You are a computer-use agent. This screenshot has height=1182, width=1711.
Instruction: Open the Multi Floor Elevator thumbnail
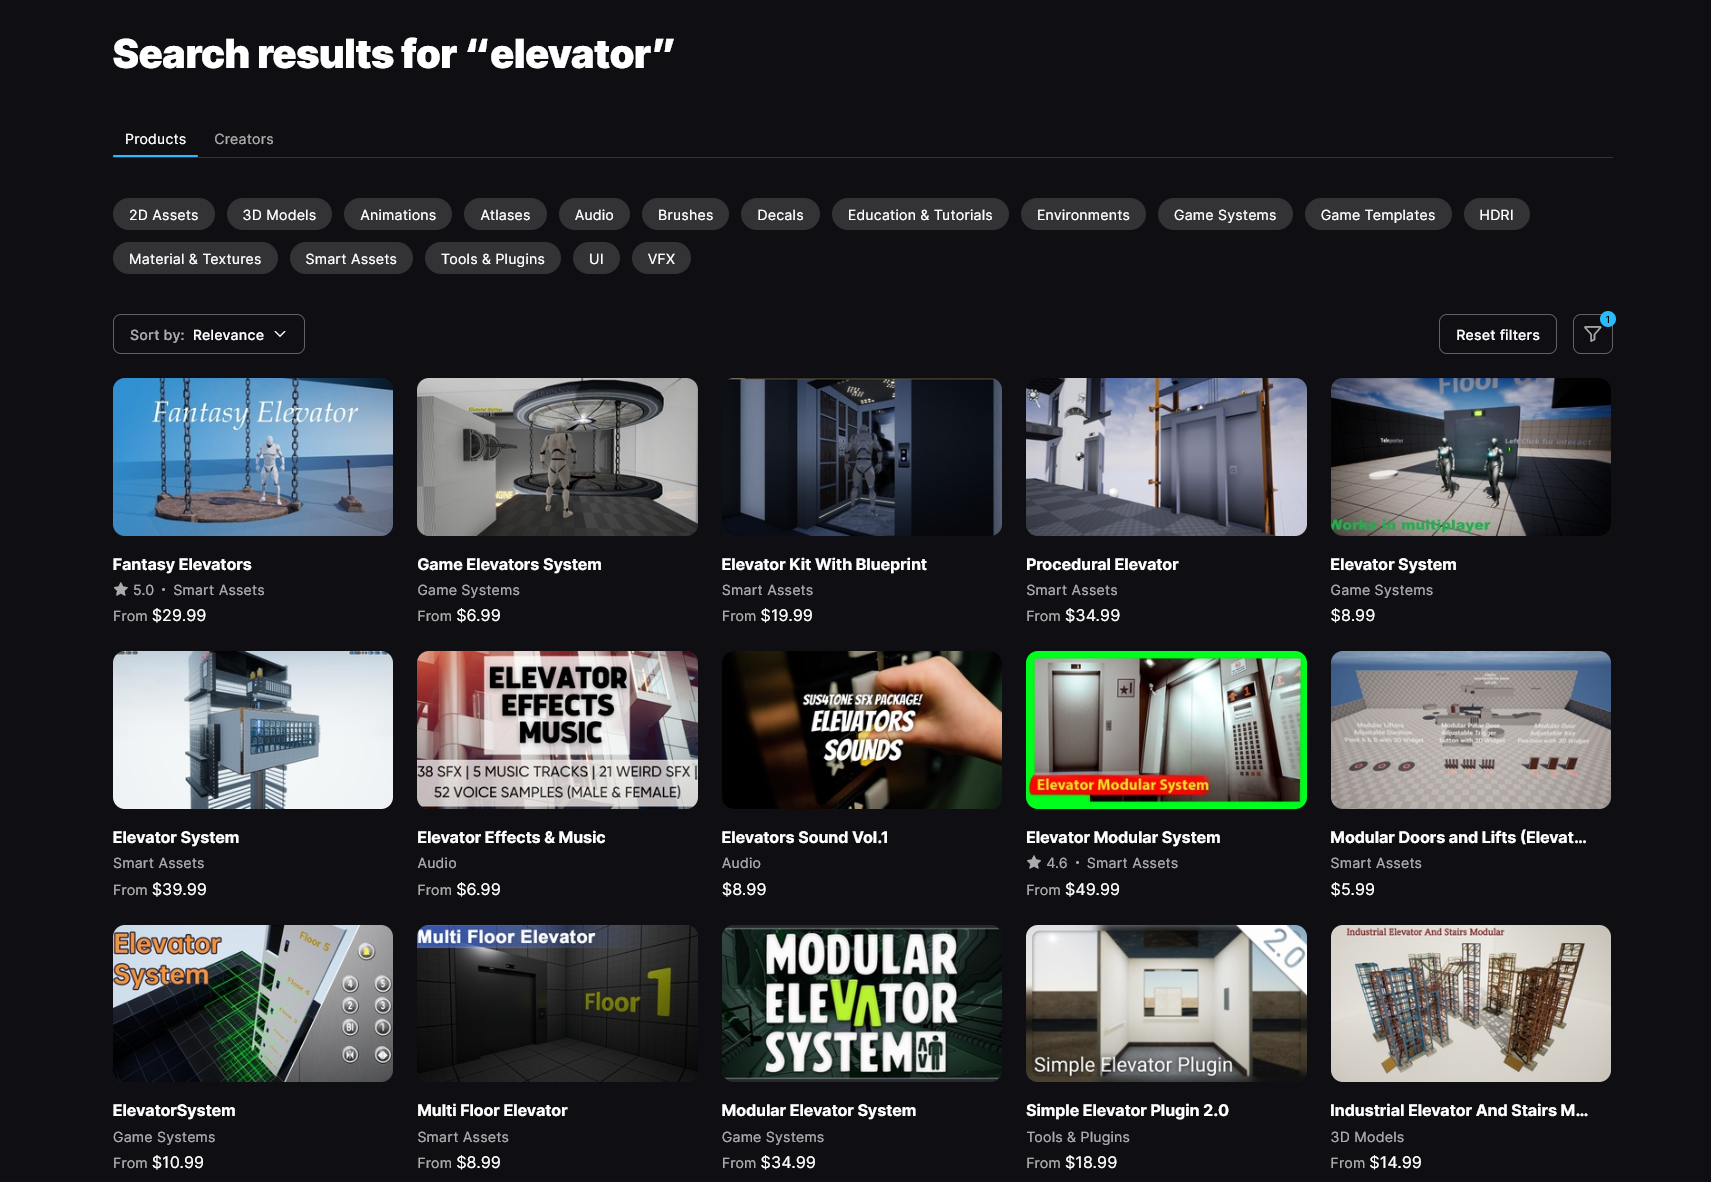[x=557, y=1003]
